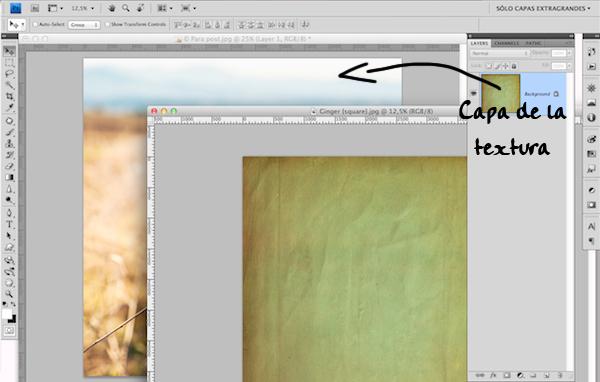Select the History Brush tool
600x382 pixels.
coord(9,155)
